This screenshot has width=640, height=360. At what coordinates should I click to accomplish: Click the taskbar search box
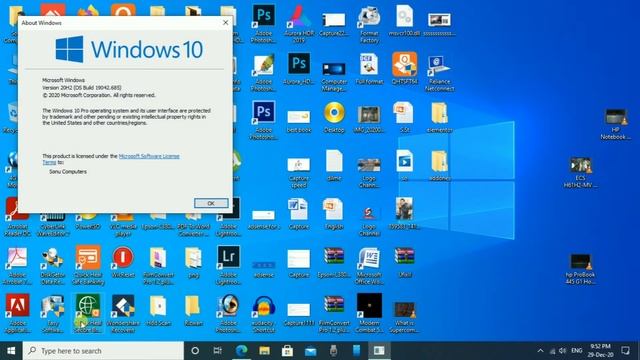[x=103, y=351]
